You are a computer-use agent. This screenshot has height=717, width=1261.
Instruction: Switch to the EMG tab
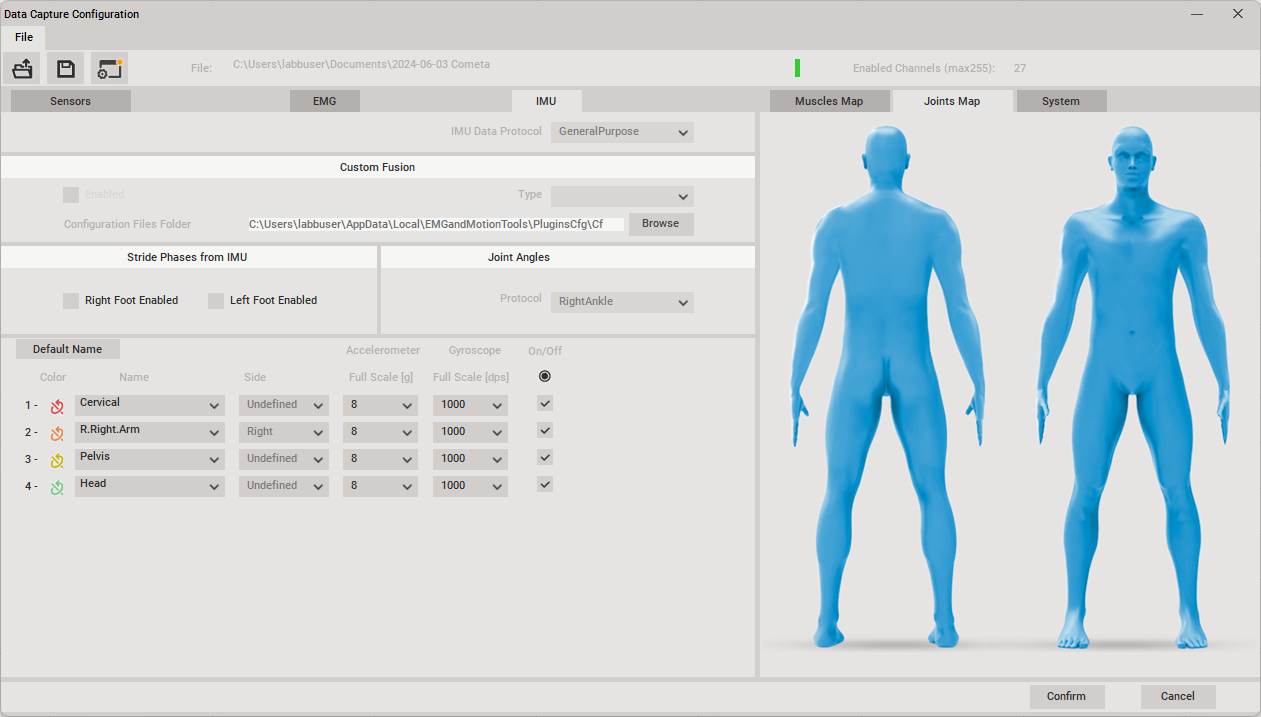pos(325,101)
